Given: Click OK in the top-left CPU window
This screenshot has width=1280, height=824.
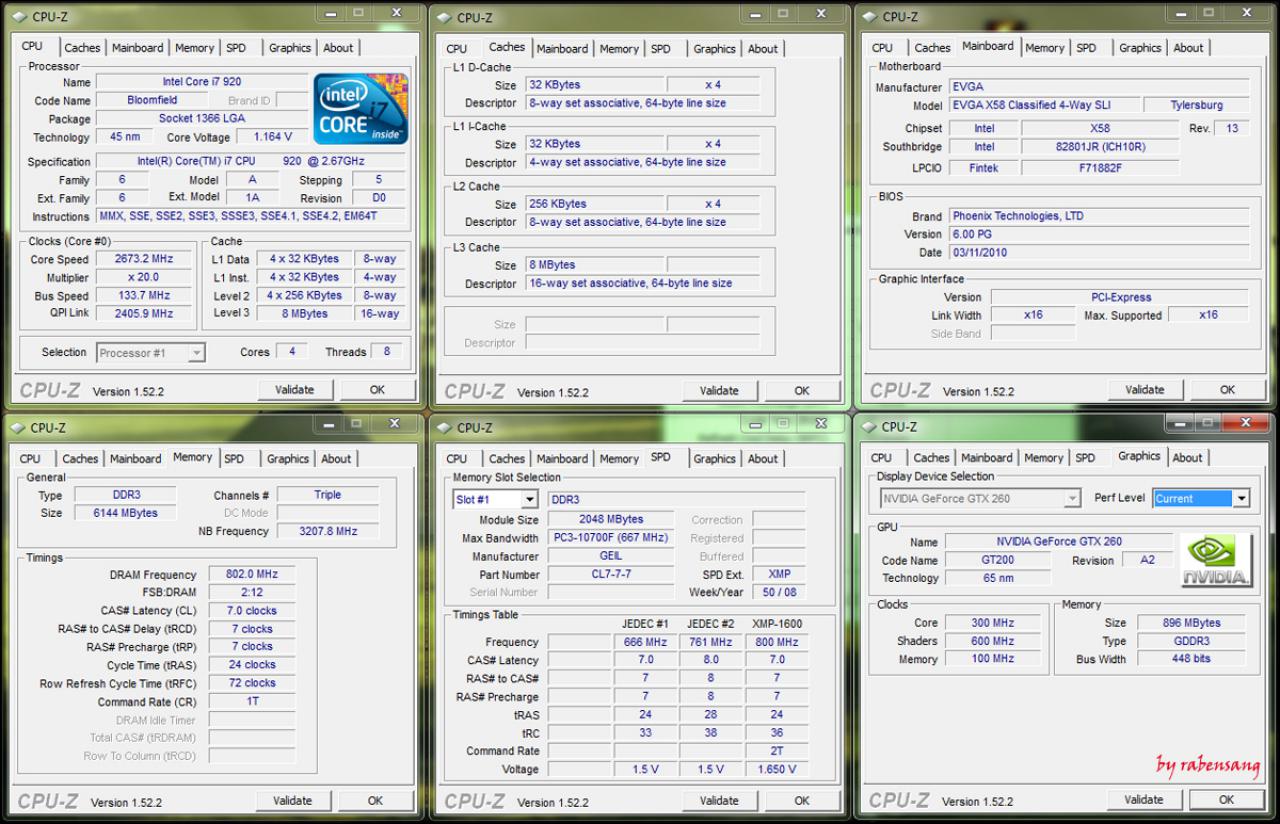Looking at the screenshot, I should [x=377, y=390].
